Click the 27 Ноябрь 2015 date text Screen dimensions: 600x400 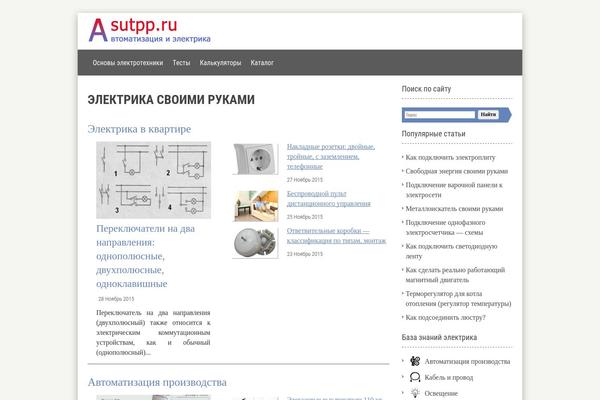305,180
